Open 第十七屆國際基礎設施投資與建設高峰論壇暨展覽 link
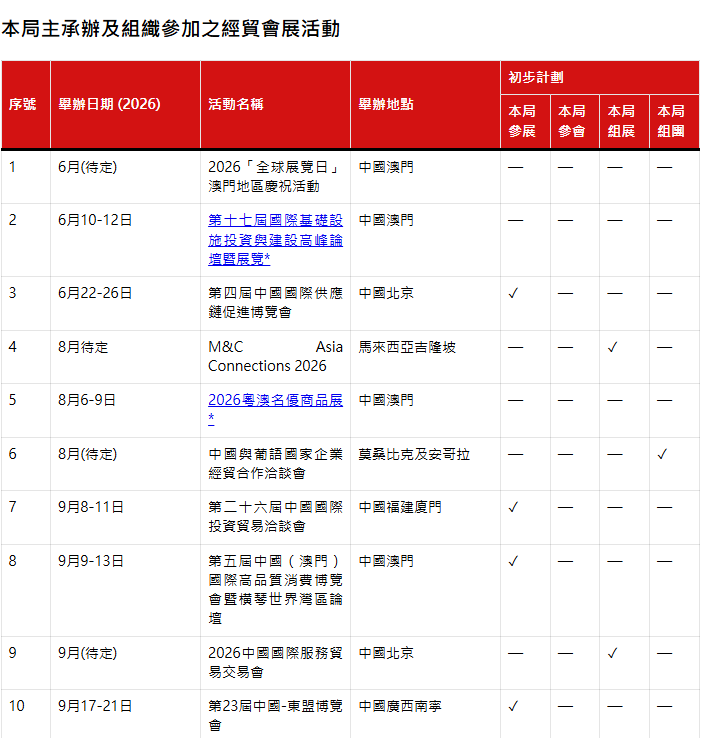The width and height of the screenshot is (703, 738). pyautogui.click(x=275, y=240)
